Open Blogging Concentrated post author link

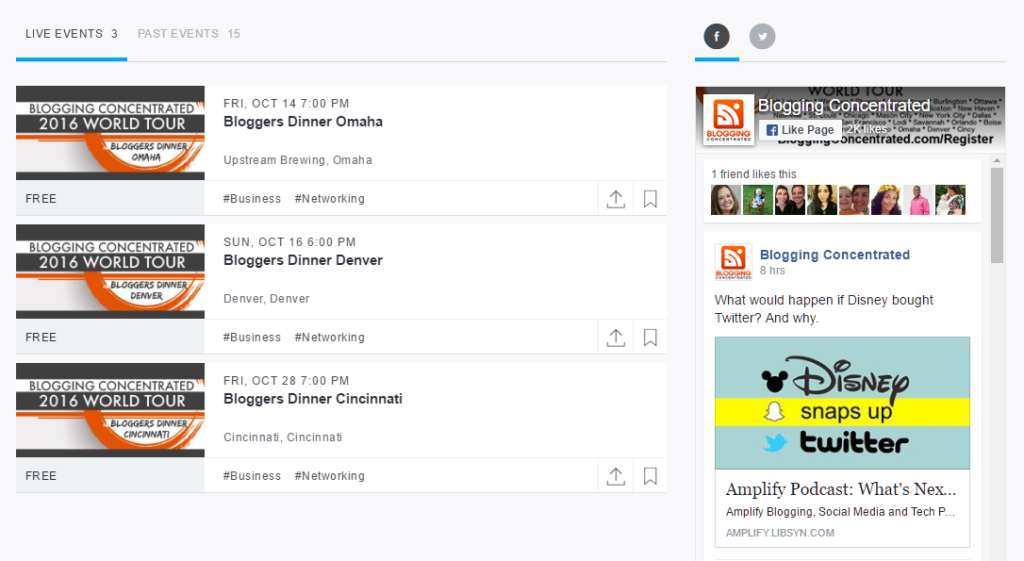pyautogui.click(x=835, y=255)
